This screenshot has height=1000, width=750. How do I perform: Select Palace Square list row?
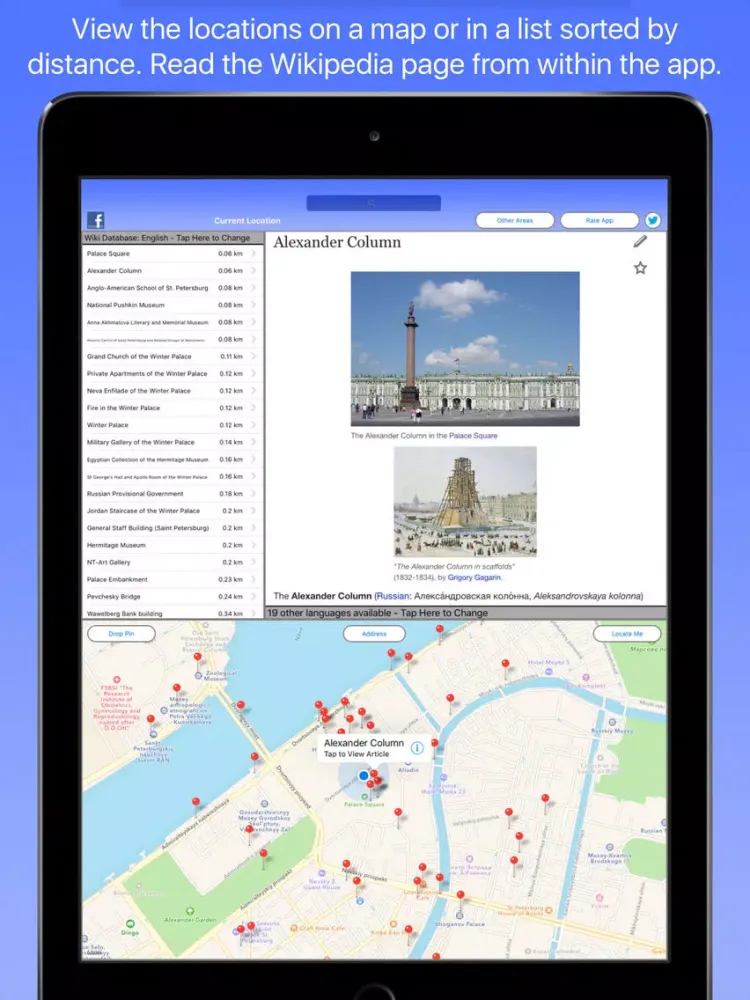coord(173,254)
